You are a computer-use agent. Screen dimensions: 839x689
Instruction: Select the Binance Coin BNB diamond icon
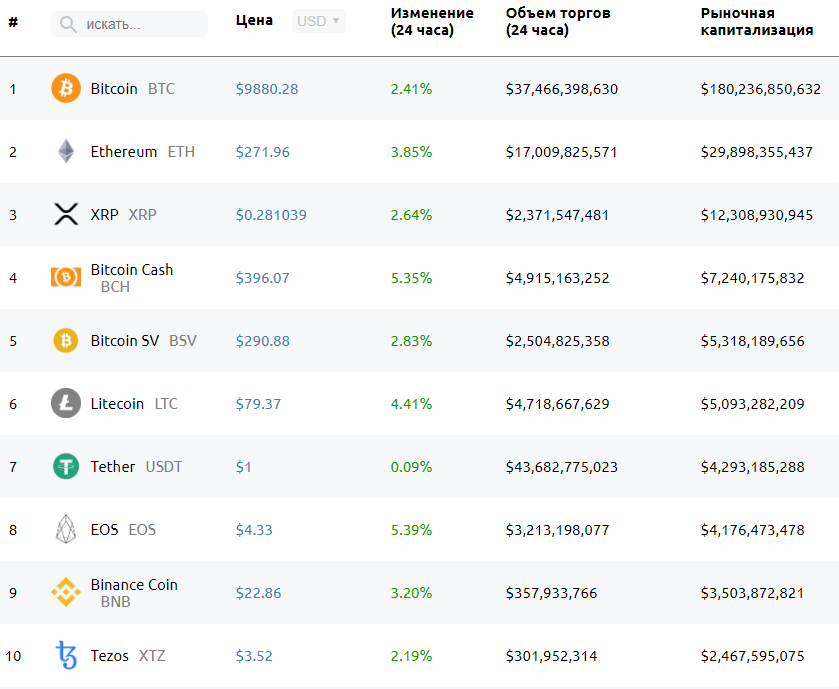pos(66,592)
